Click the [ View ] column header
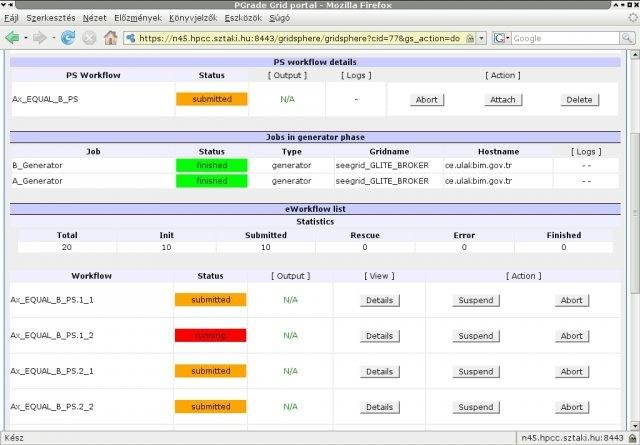Viewport: 640px width, 445px height. pos(379,276)
